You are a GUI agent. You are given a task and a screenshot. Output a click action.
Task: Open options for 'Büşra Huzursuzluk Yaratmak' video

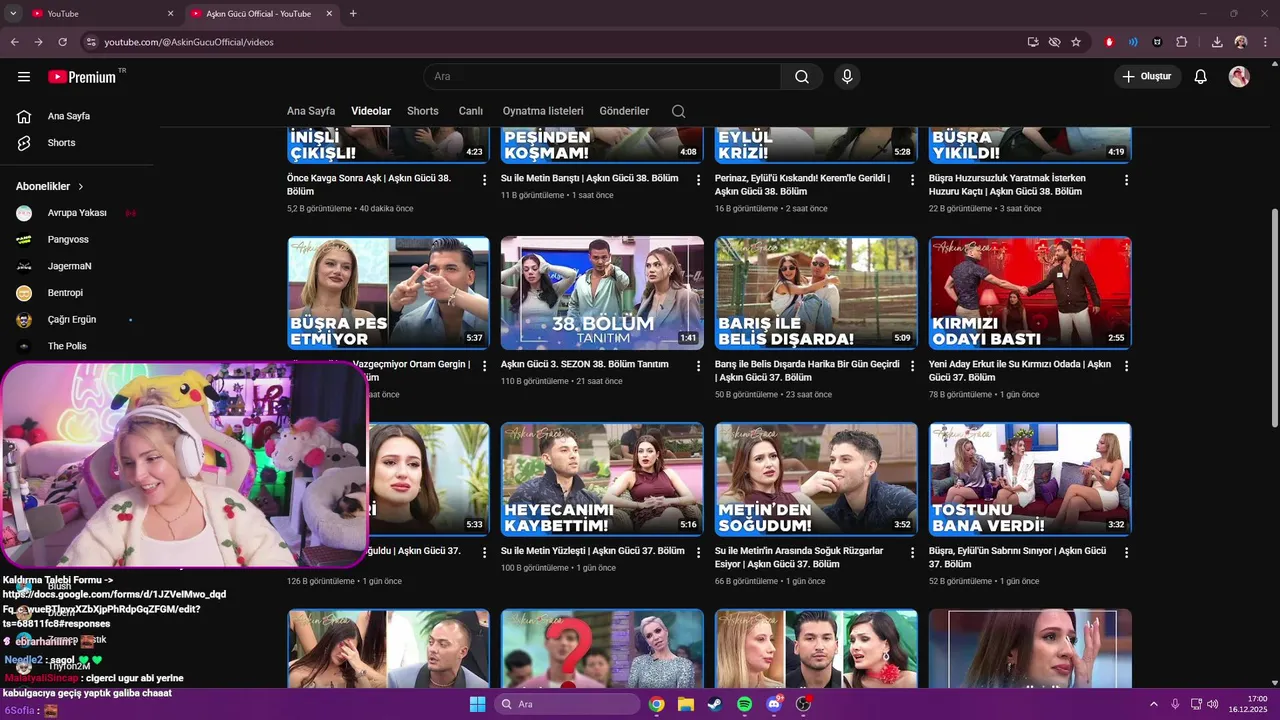click(1126, 180)
